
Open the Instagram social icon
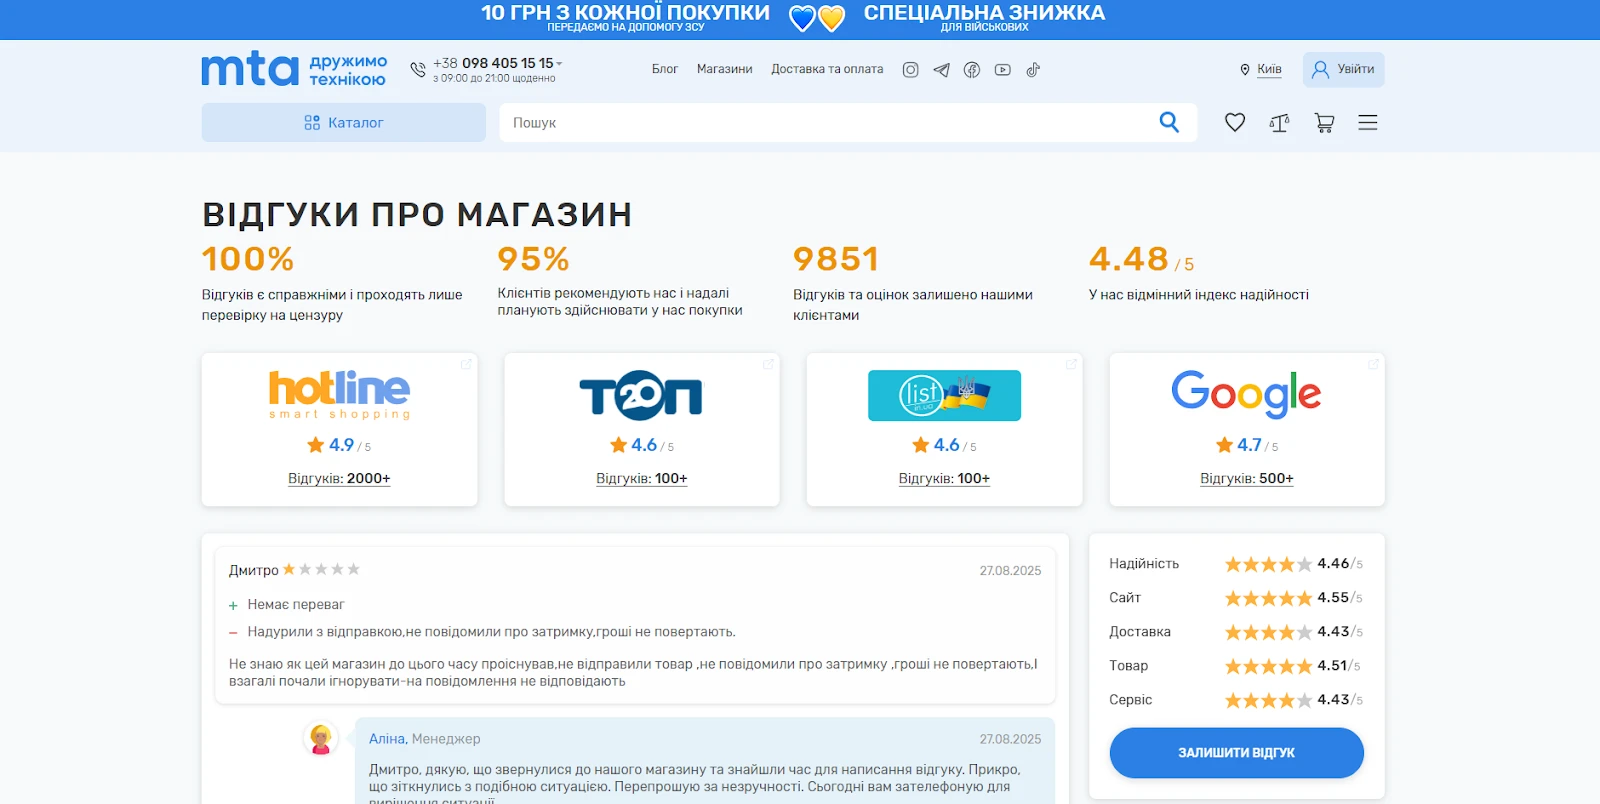tap(910, 70)
